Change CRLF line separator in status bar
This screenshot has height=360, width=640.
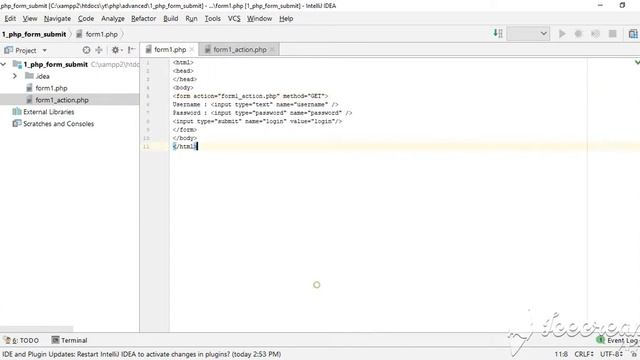584,354
